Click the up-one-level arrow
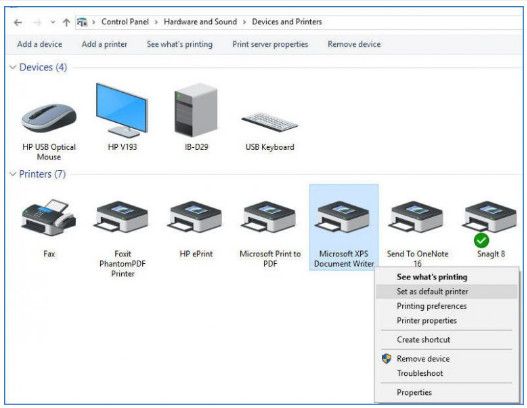 66,23
